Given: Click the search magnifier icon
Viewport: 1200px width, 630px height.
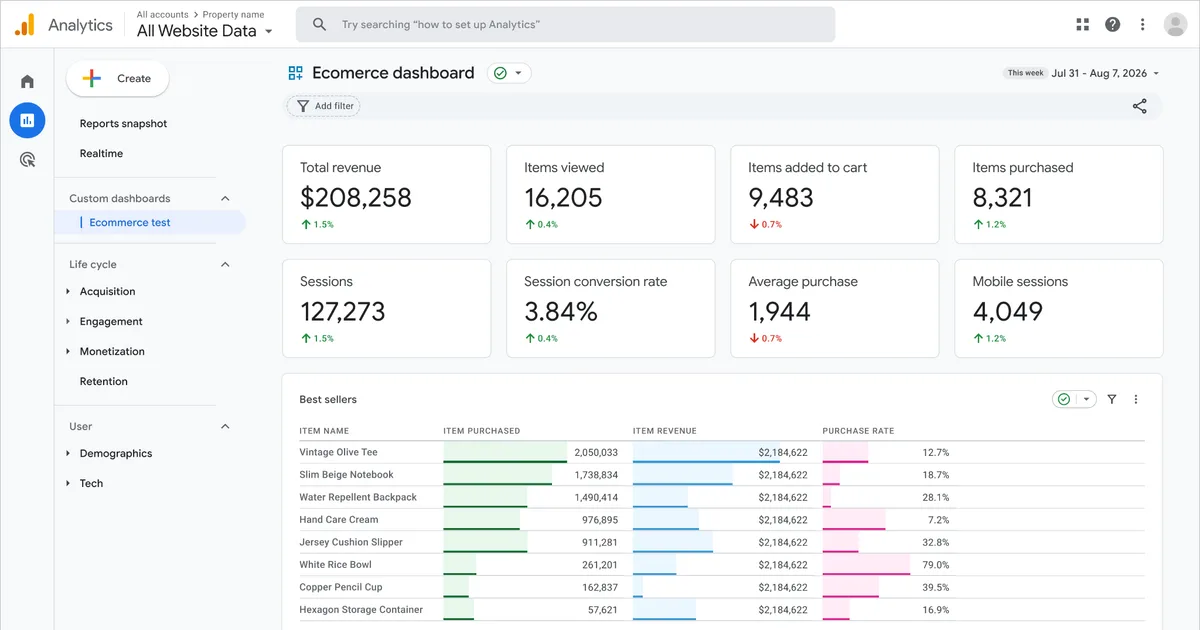Looking at the screenshot, I should [319, 24].
